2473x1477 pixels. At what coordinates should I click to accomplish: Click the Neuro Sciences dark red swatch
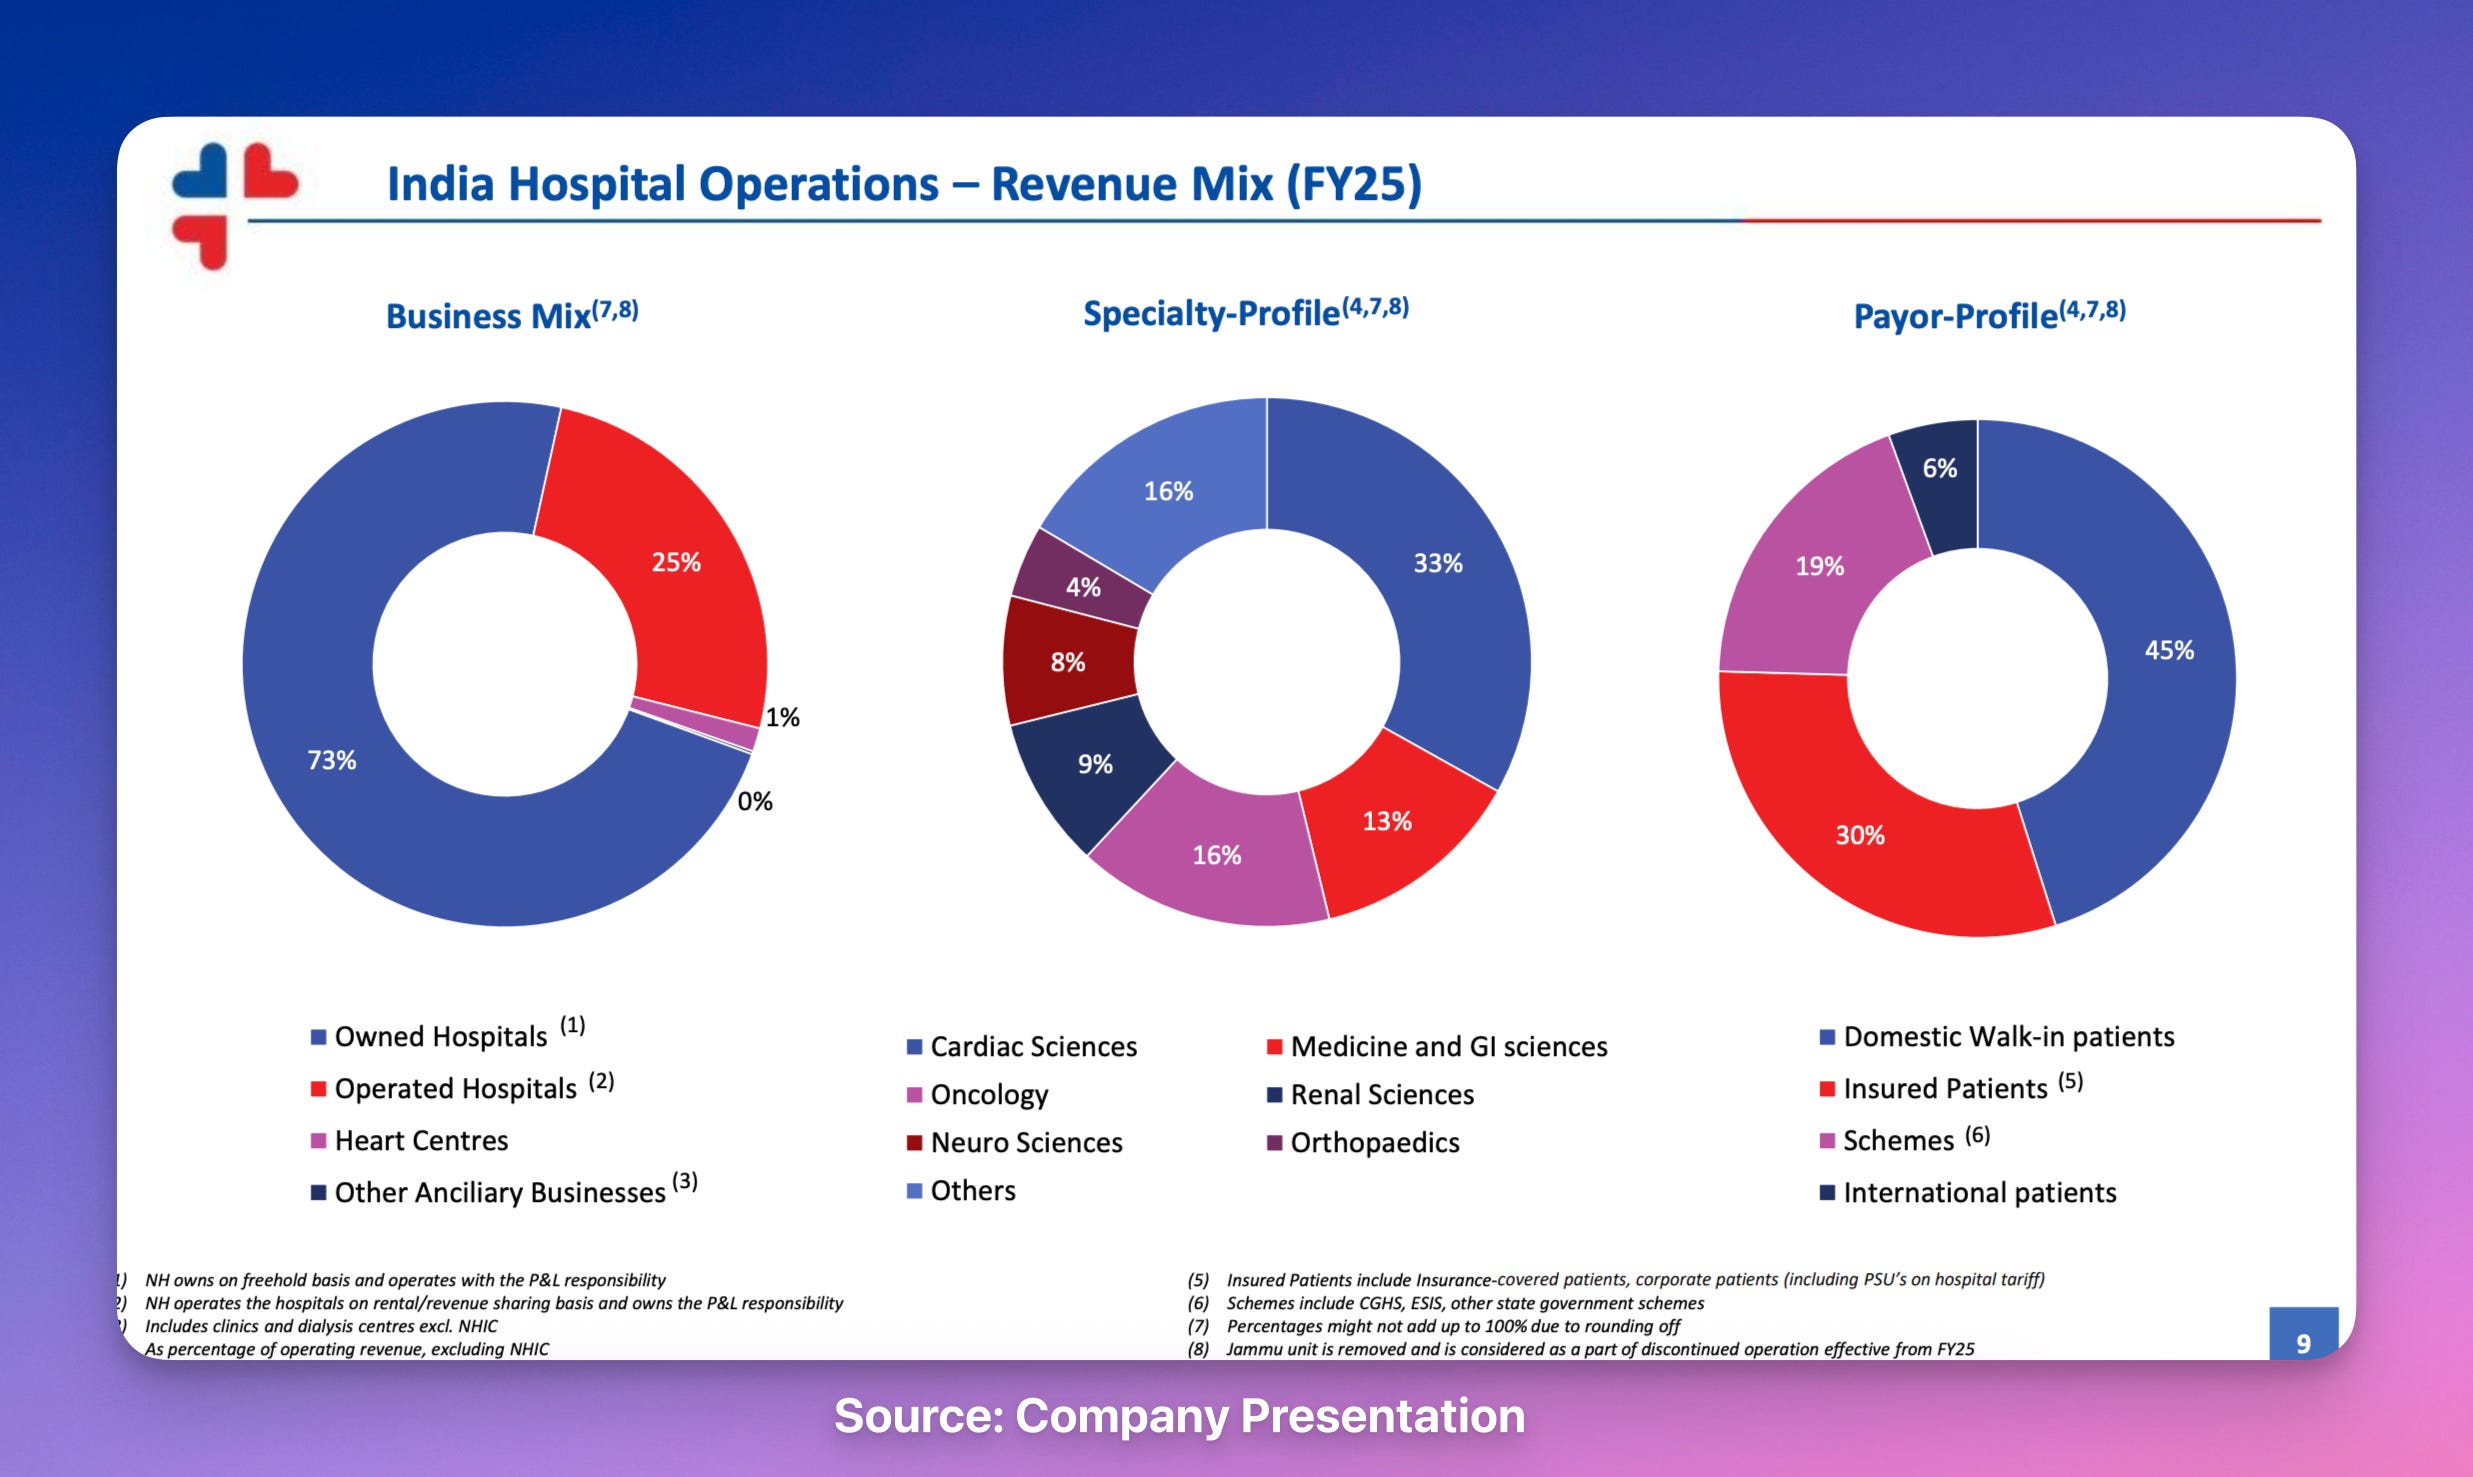(914, 1143)
